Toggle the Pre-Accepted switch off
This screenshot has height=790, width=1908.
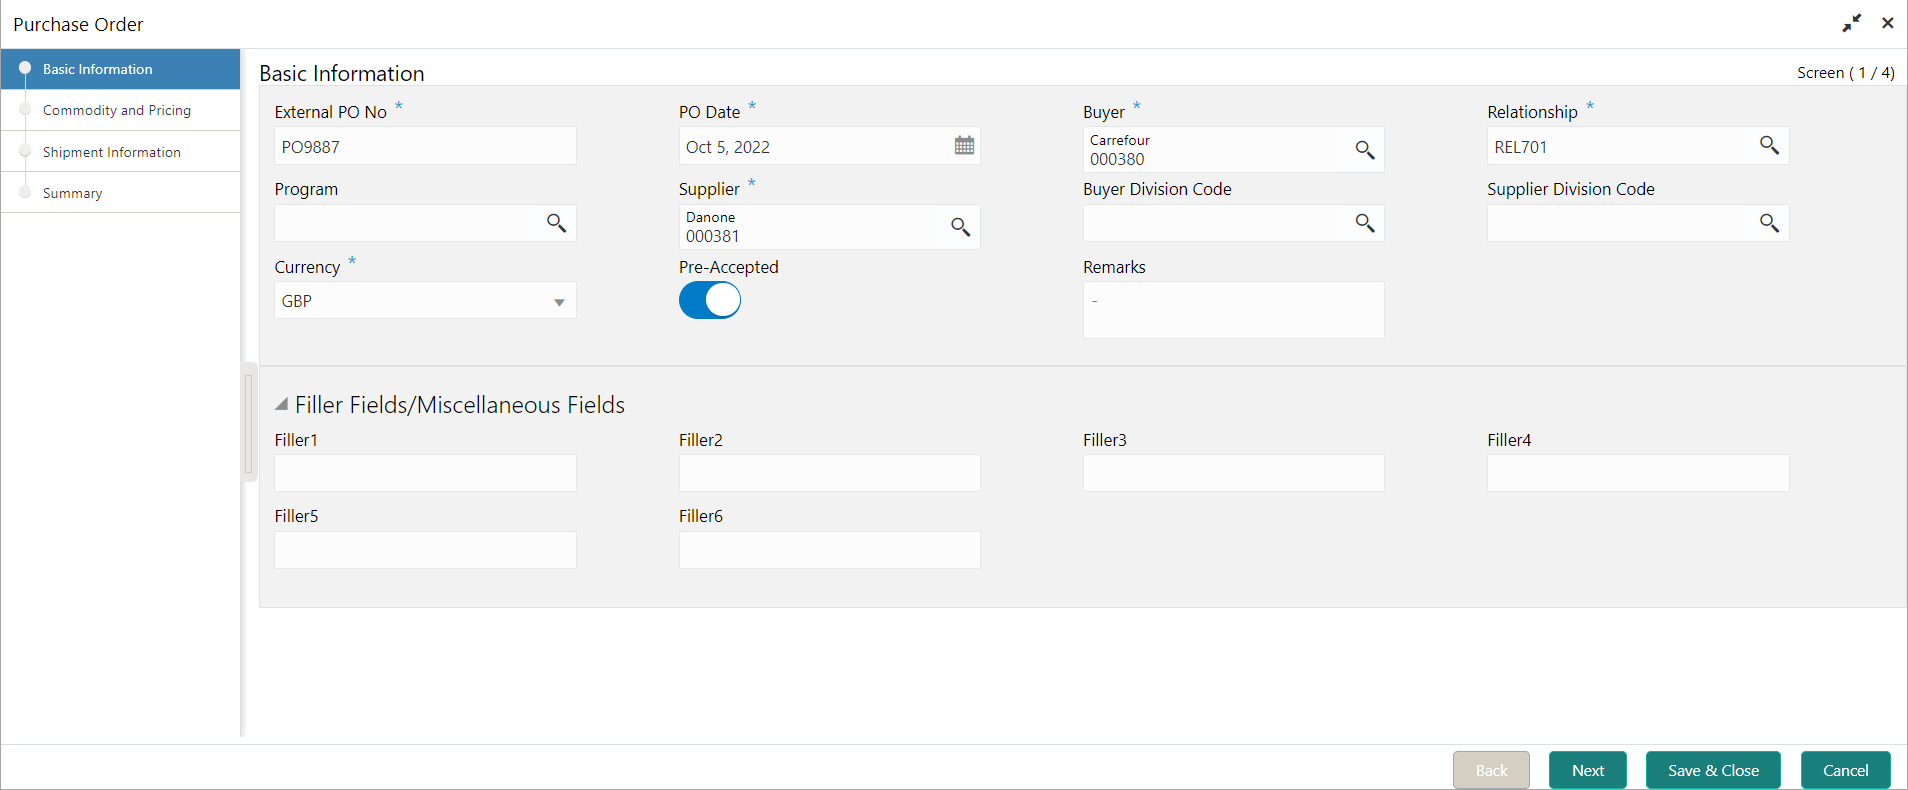tap(710, 300)
